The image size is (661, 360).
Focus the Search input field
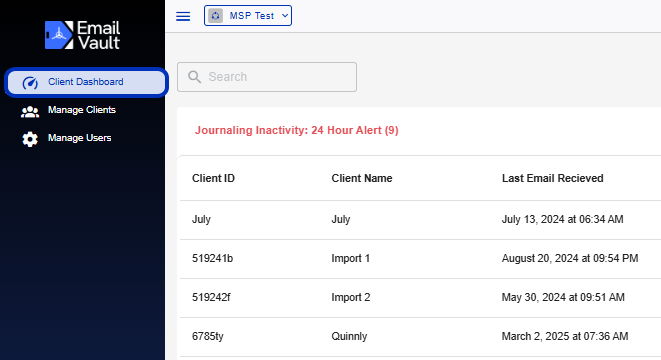click(x=267, y=77)
